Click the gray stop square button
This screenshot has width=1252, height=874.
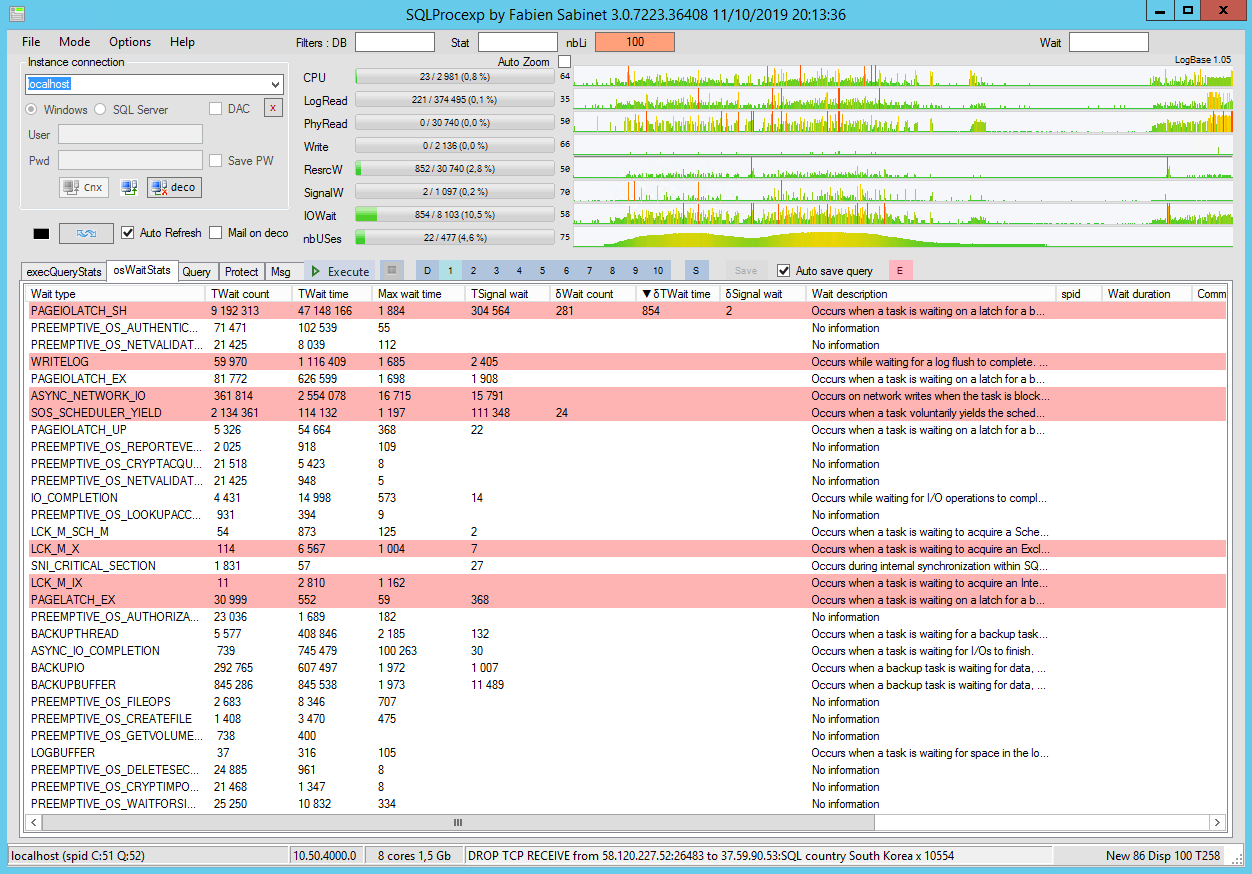tap(394, 270)
